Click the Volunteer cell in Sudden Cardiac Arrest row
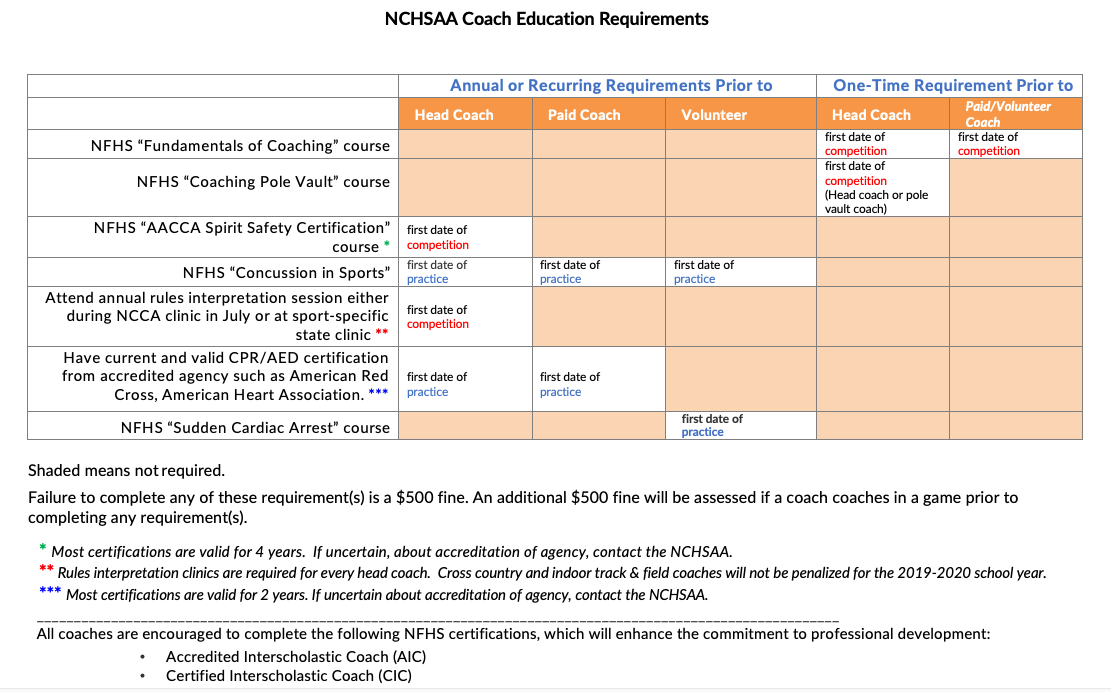The width and height of the screenshot is (1111, 692). pos(712,425)
